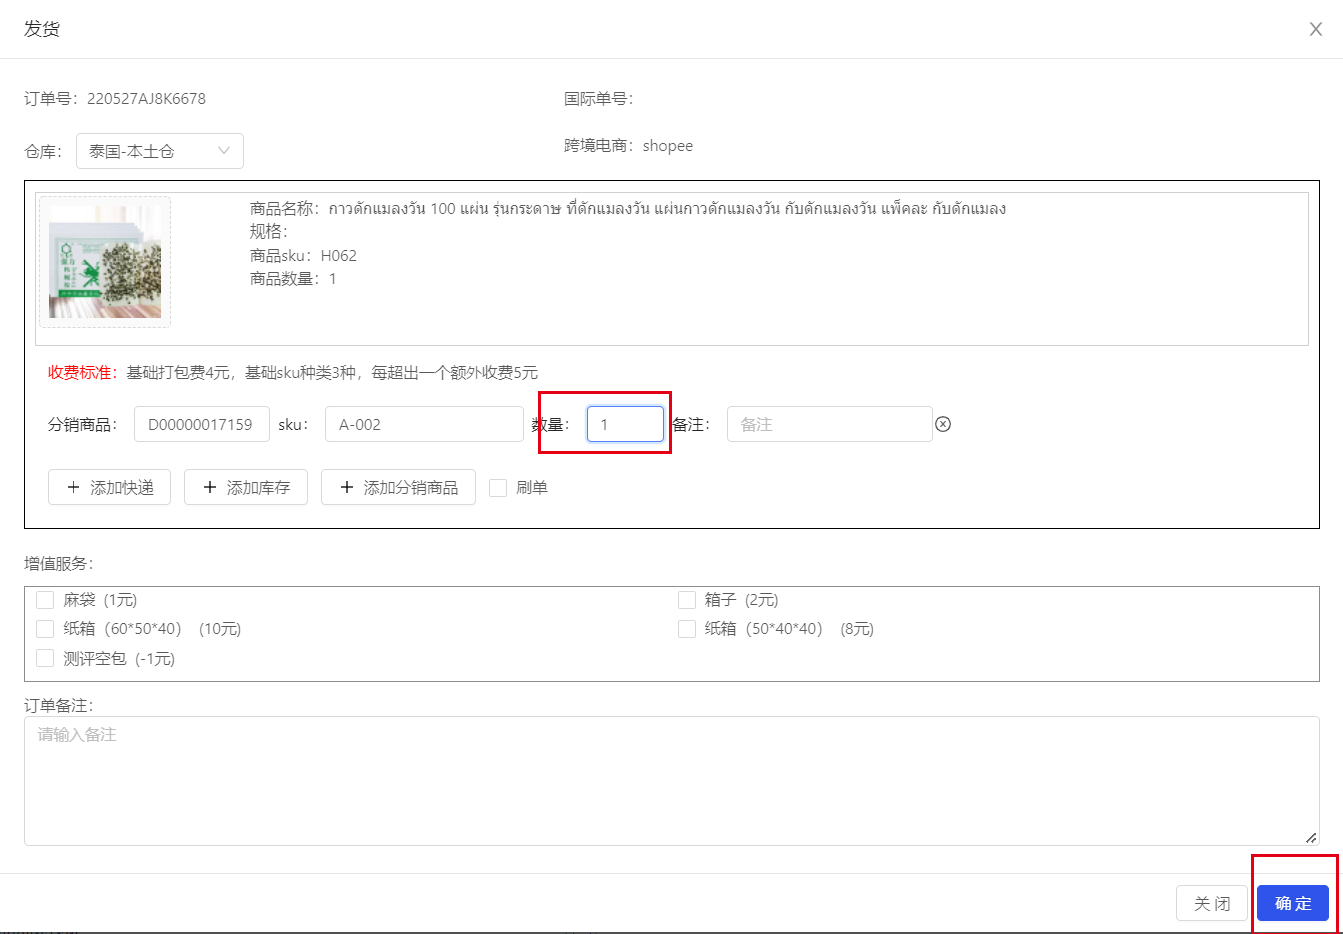This screenshot has width=1343, height=934.
Task: Click the 添加分销商品 button
Action: (x=398, y=487)
